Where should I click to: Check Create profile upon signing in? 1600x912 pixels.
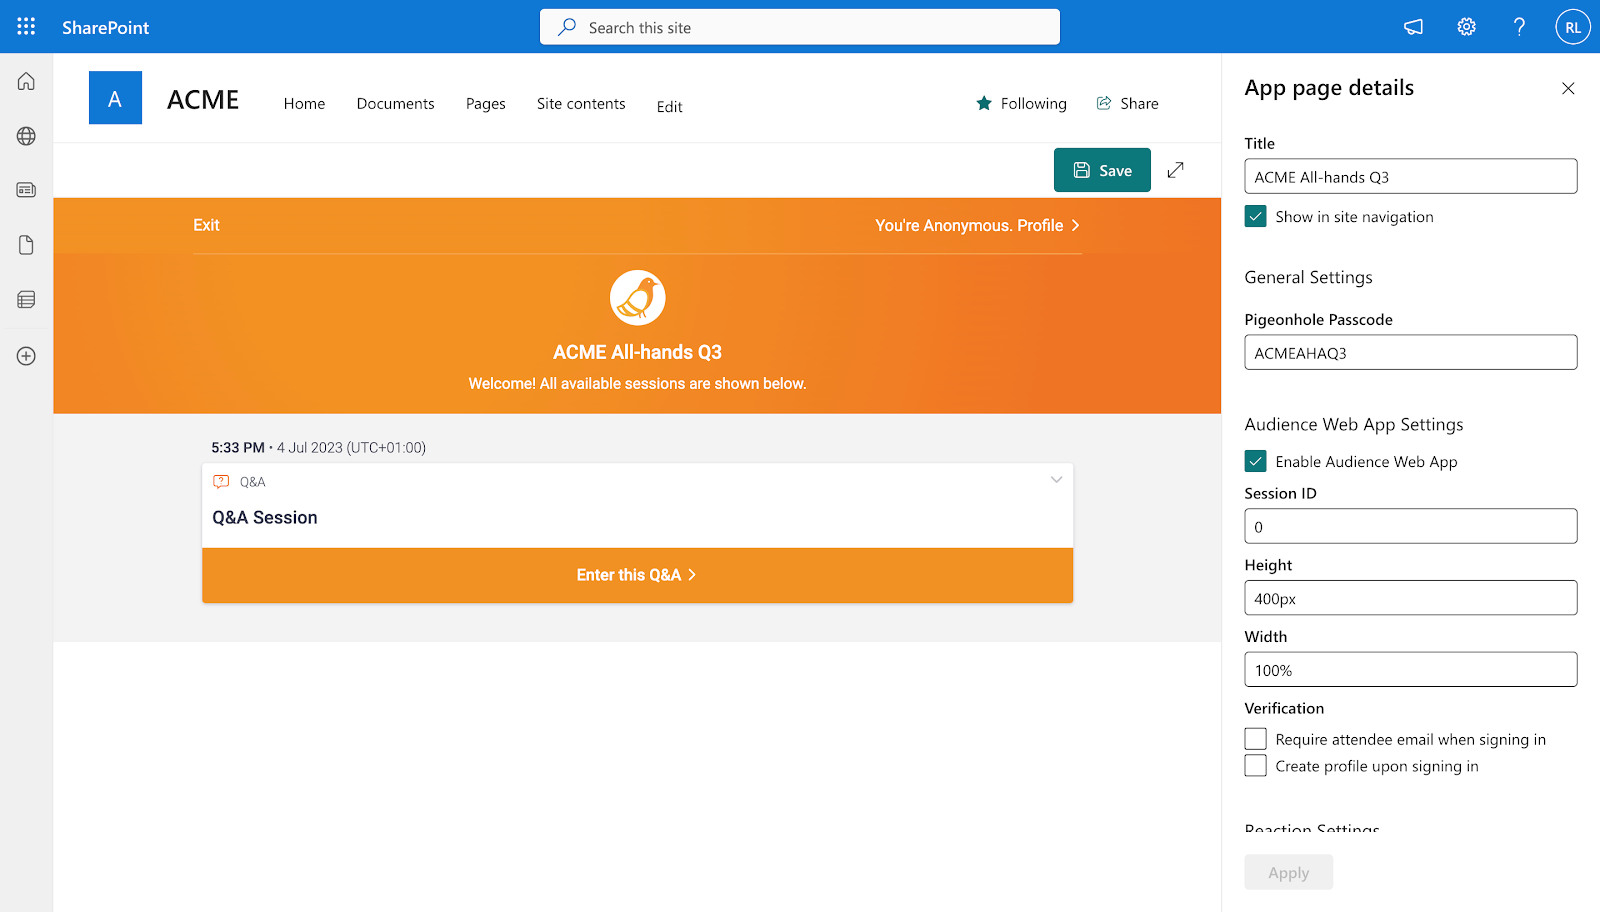point(1255,765)
